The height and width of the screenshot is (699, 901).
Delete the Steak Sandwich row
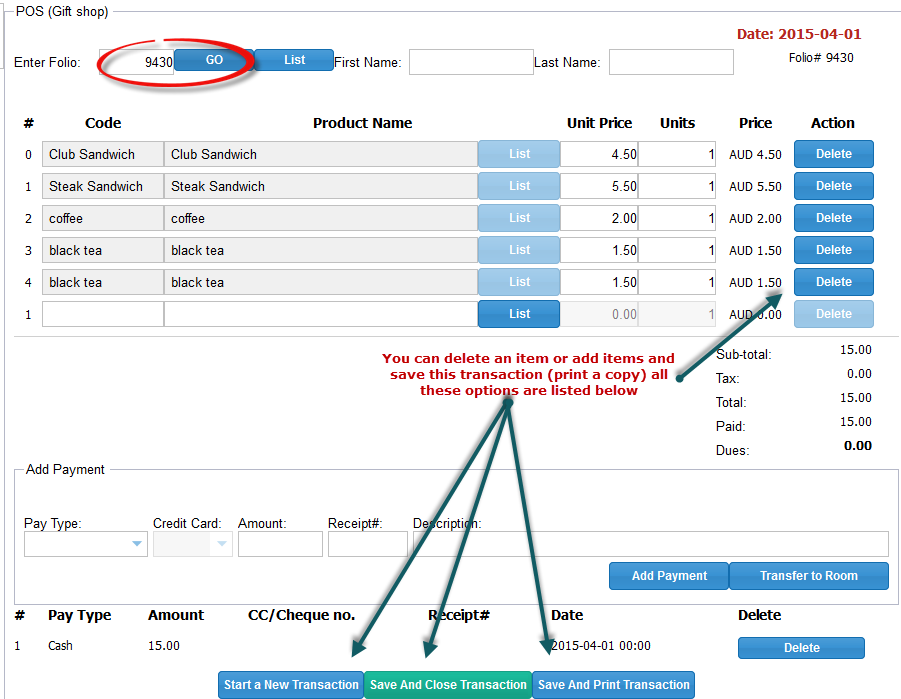833,186
